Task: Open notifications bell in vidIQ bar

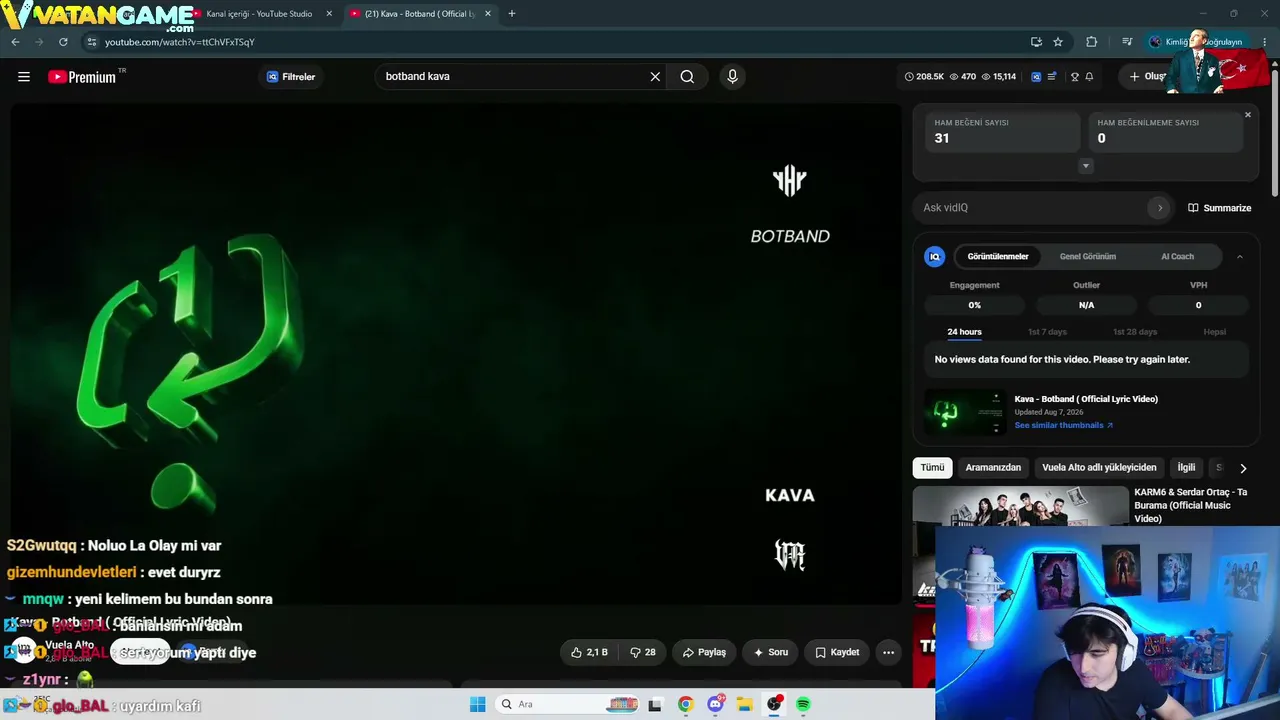Action: 1089,77
